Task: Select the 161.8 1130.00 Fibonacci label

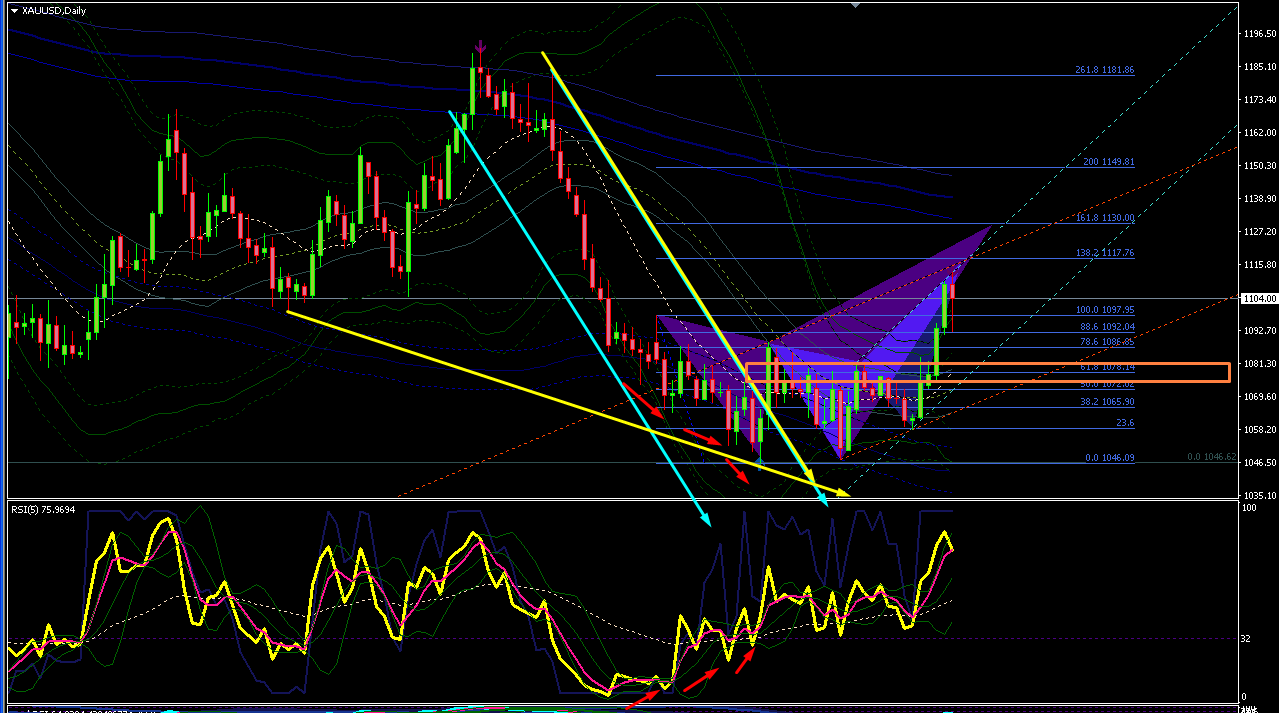Action: point(1104,218)
